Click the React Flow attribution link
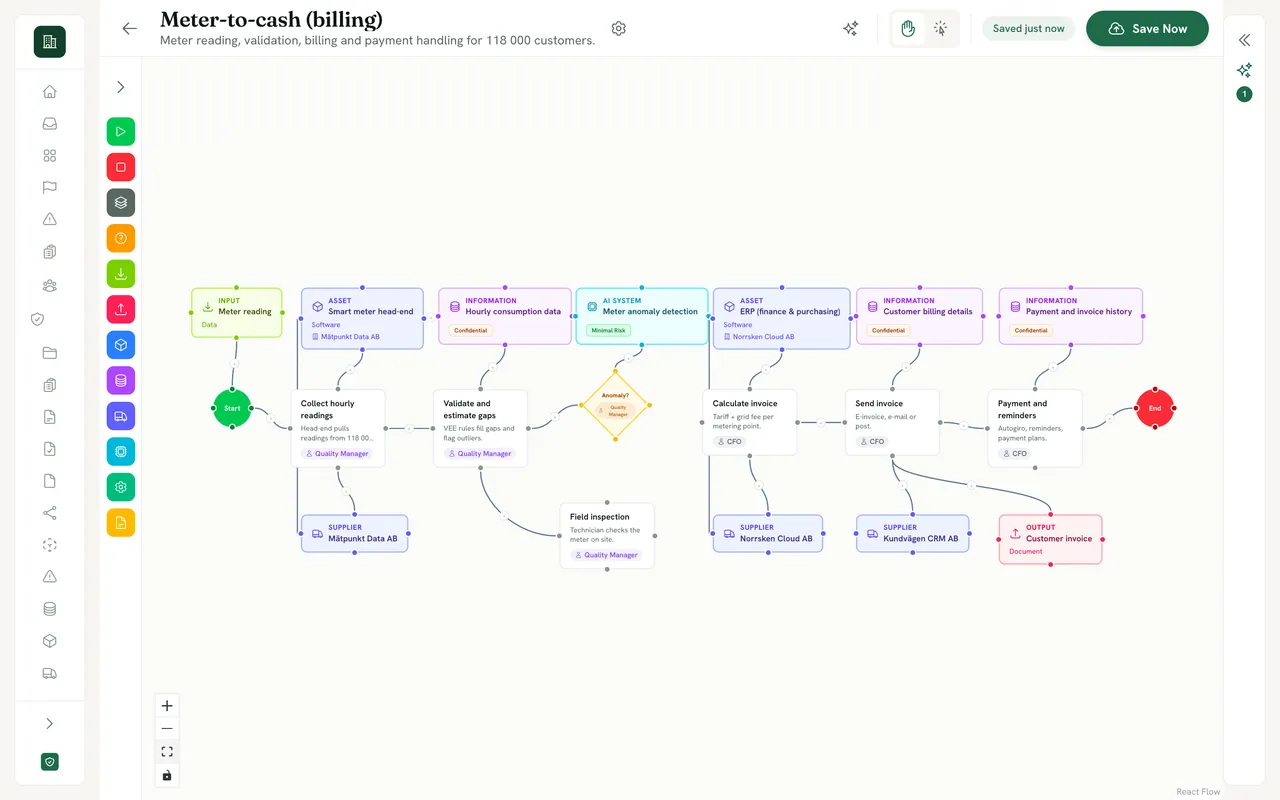This screenshot has width=1280, height=800. [x=1198, y=792]
